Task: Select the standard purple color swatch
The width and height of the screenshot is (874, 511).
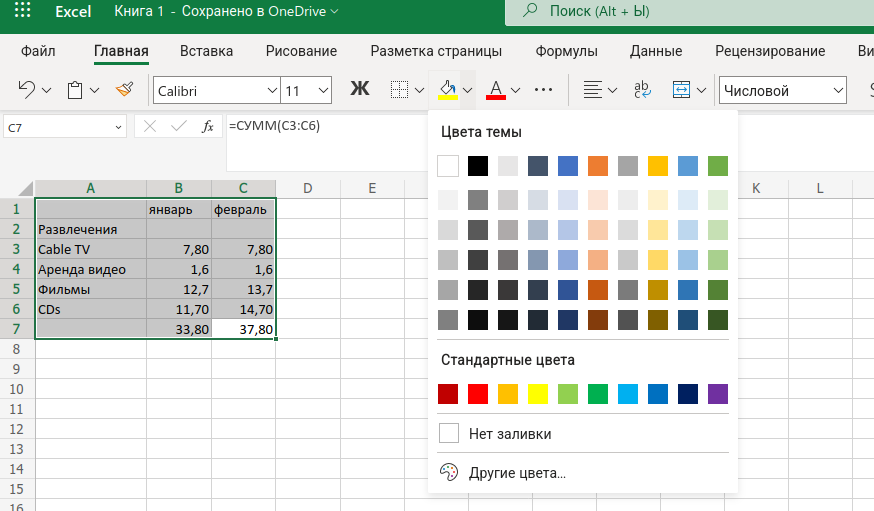Action: [x=718, y=393]
